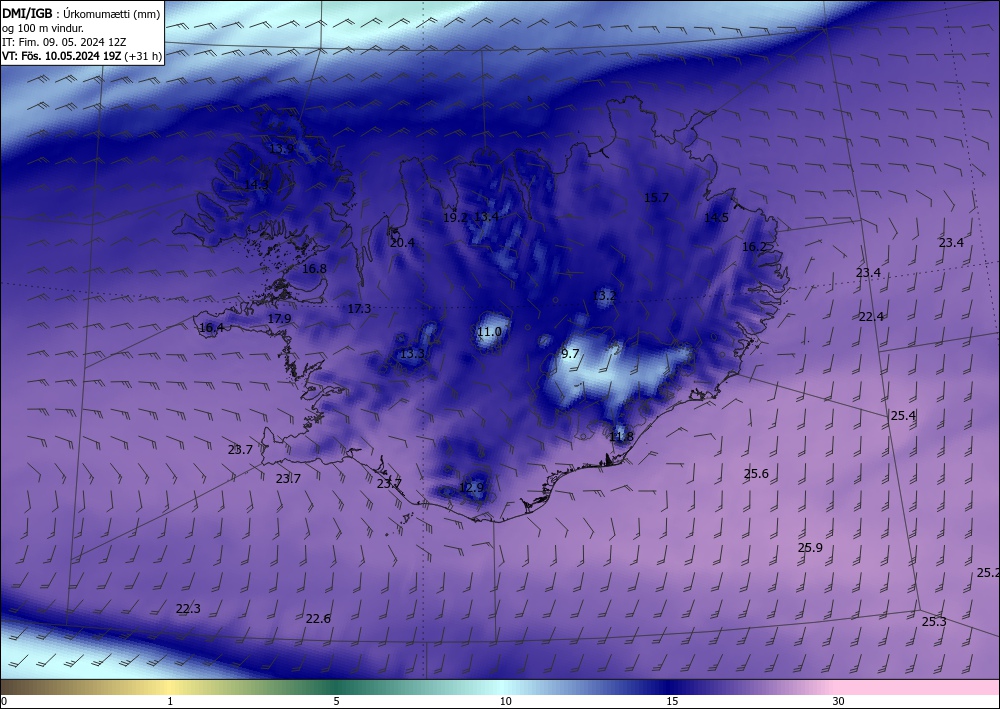Click the 15.7 value on the map
Viewport: 1000px width, 709px height.
coord(656,198)
